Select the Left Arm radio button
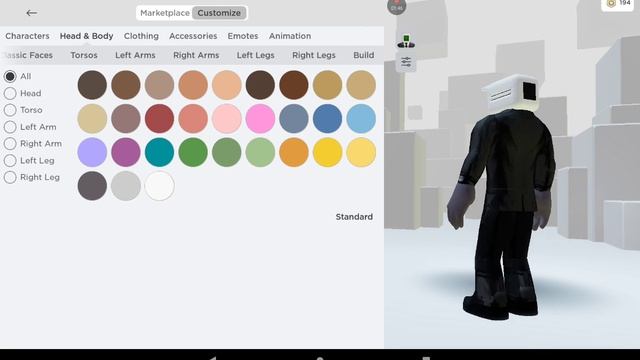This screenshot has width=640, height=360. coord(10,127)
